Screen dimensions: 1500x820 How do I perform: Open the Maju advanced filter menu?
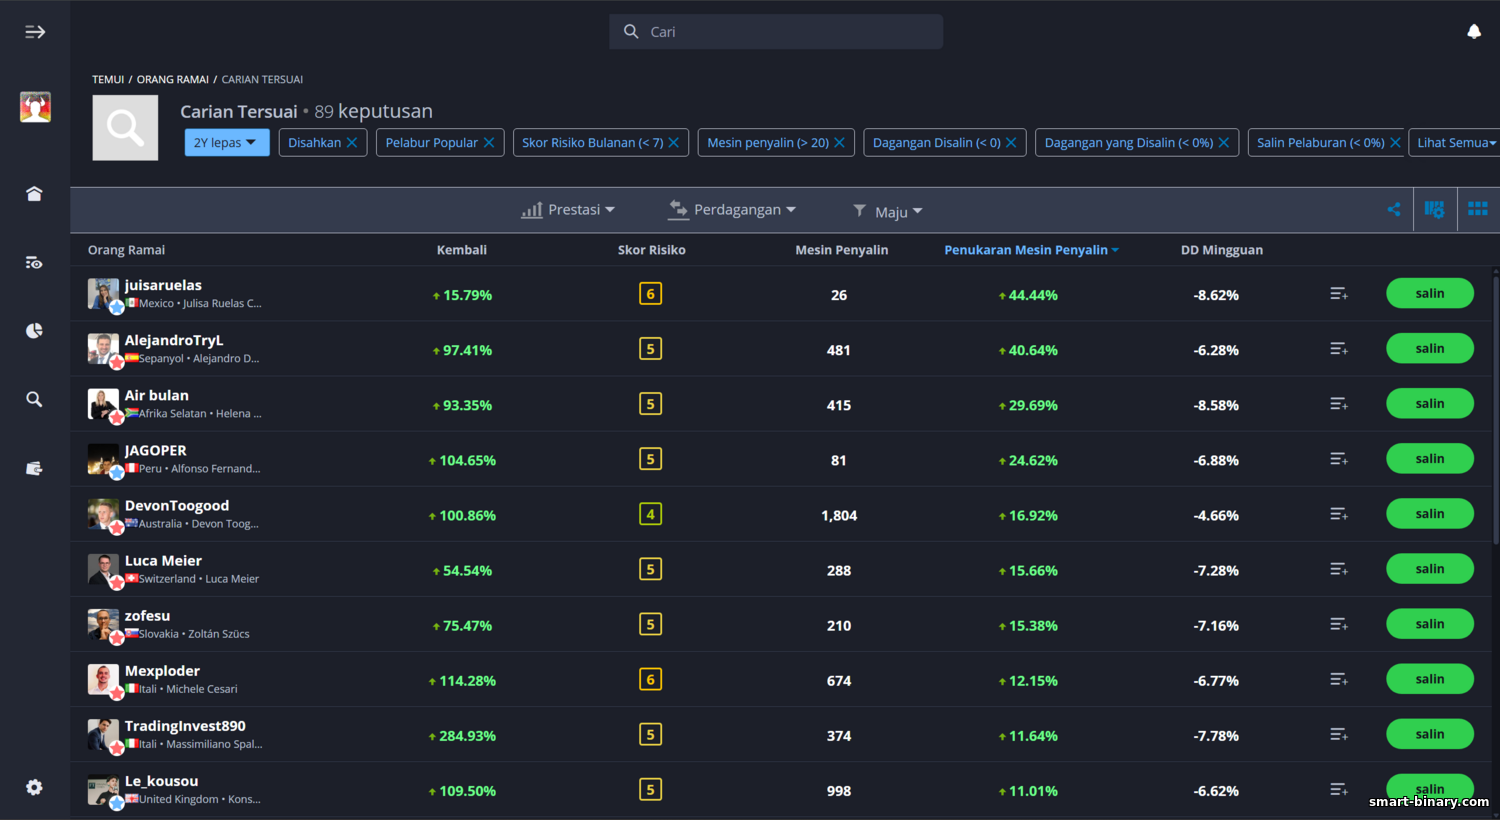pyautogui.click(x=888, y=211)
